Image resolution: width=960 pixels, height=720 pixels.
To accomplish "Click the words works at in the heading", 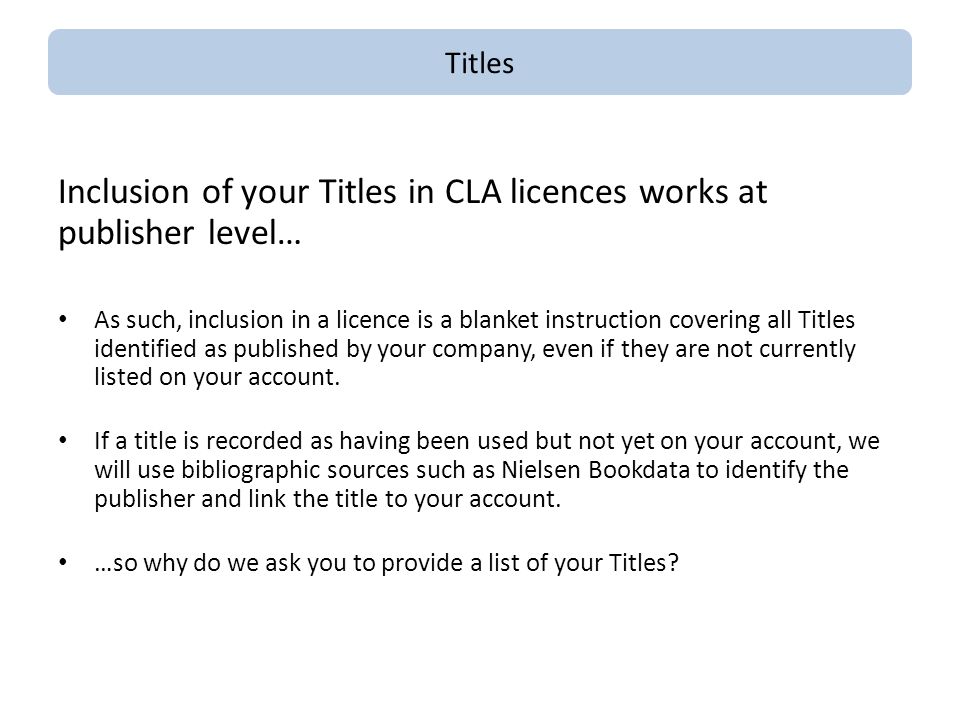I will coord(703,192).
